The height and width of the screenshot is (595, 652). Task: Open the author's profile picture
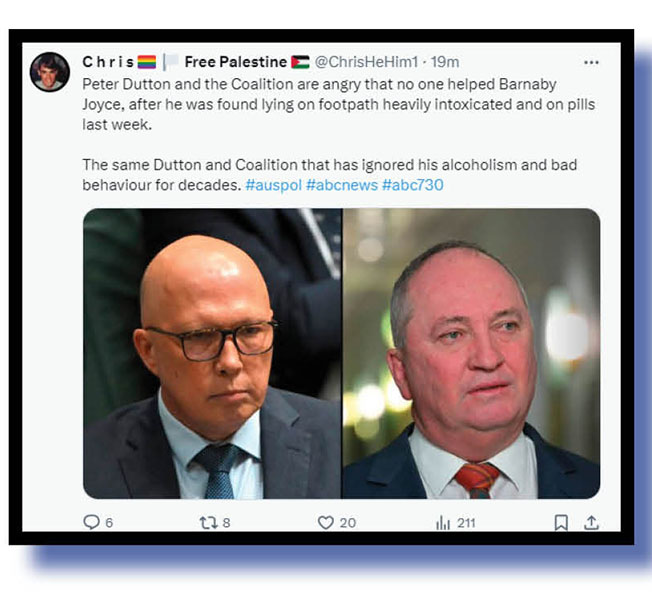click(49, 72)
